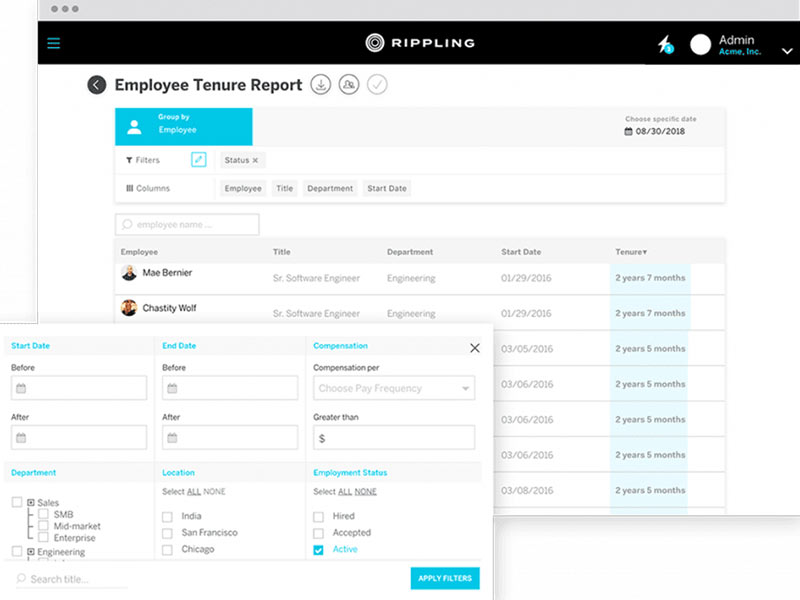The image size is (800, 600).
Task: Check the Mid-market checkbox
Action: [x=43, y=526]
